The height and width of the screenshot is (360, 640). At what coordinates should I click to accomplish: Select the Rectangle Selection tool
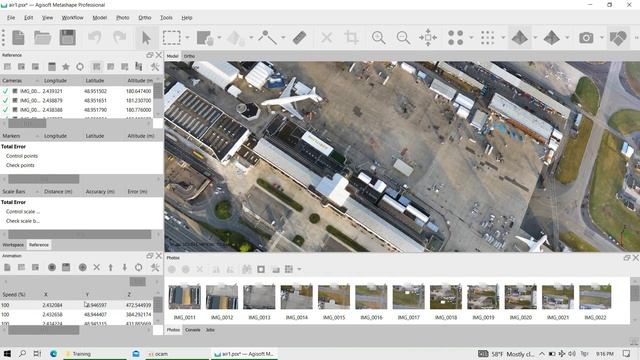point(171,38)
